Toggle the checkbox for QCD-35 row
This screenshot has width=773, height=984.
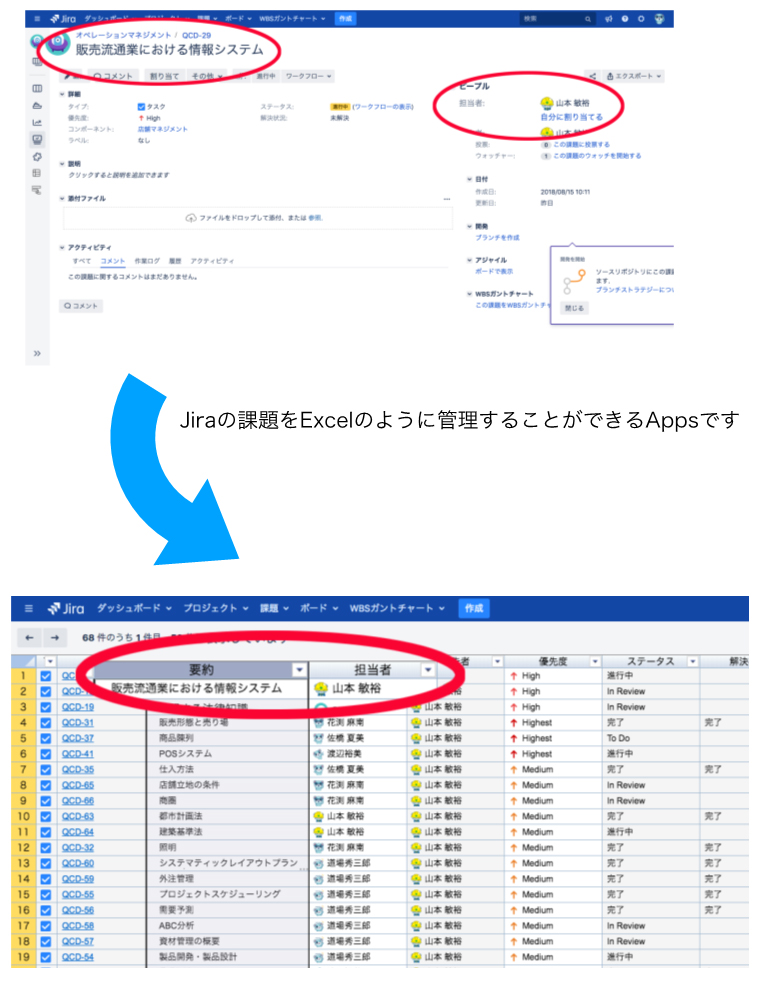[46, 770]
